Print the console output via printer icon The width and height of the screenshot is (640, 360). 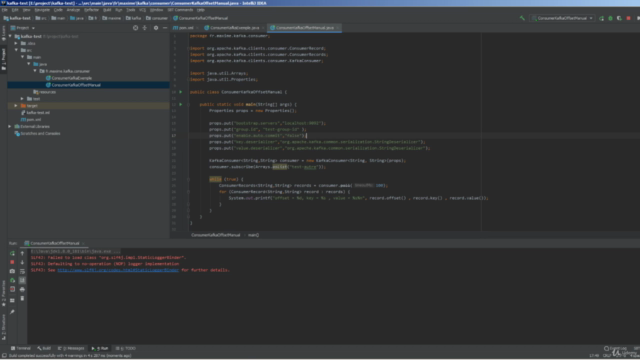click(22, 289)
